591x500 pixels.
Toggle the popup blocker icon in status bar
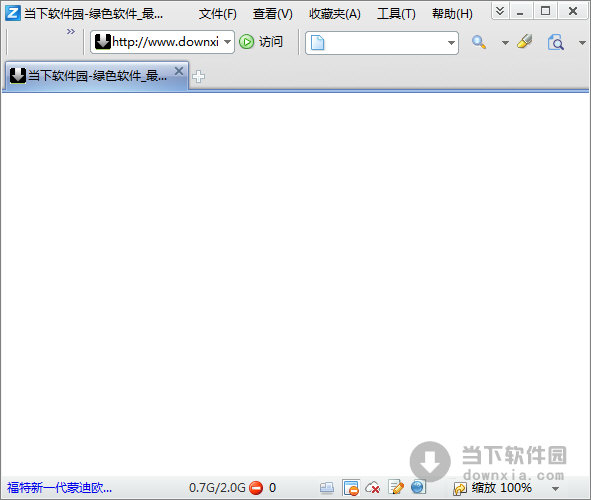coord(351,488)
